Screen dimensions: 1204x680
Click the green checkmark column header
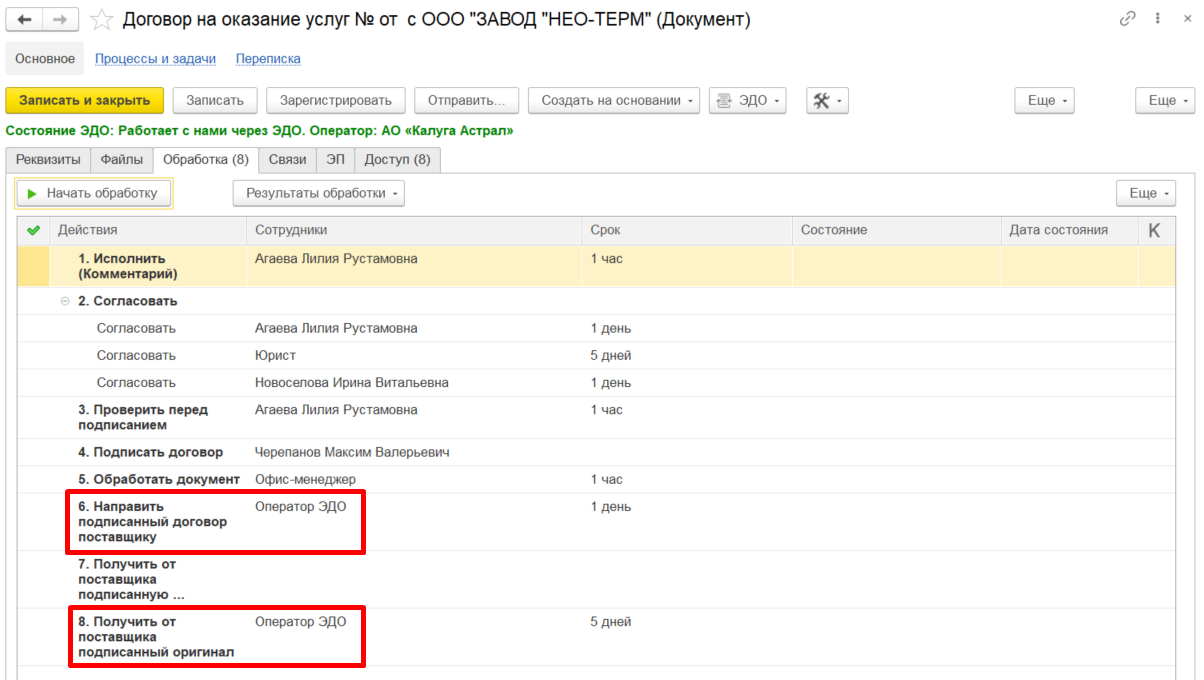click(33, 230)
